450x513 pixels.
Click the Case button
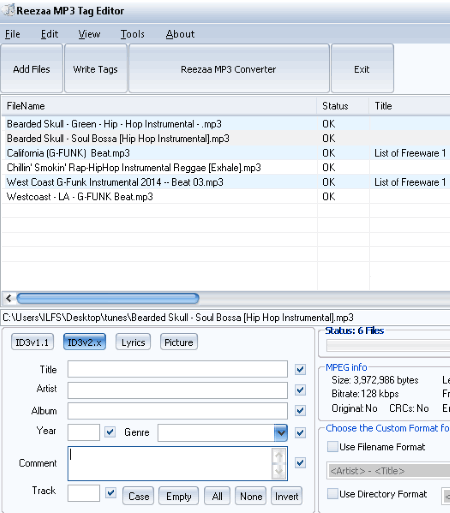pos(138,496)
